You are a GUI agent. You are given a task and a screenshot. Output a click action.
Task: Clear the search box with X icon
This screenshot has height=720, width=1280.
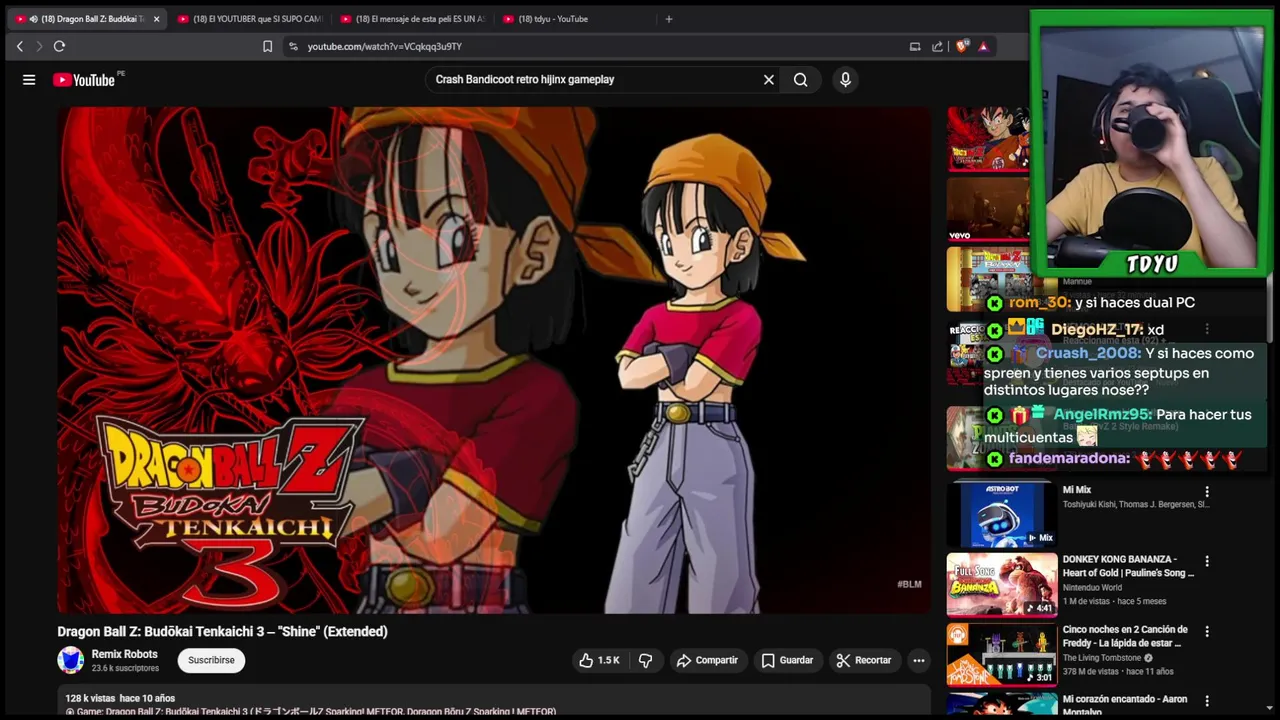point(769,80)
